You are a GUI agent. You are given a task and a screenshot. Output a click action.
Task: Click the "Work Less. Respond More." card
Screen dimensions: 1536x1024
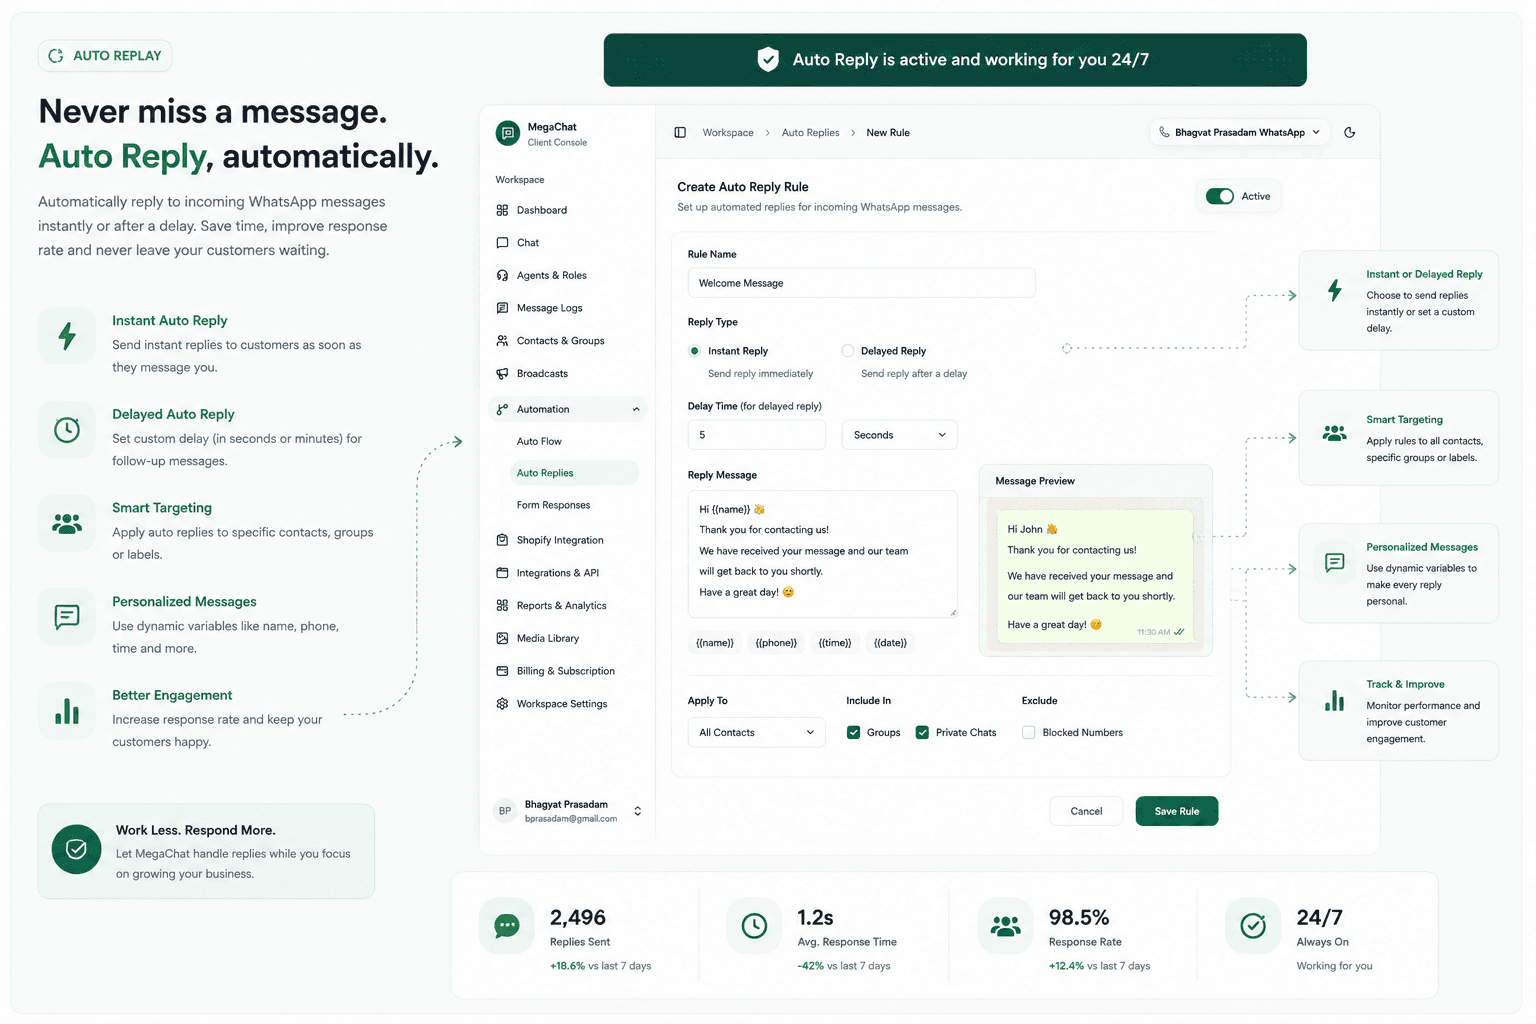(206, 851)
